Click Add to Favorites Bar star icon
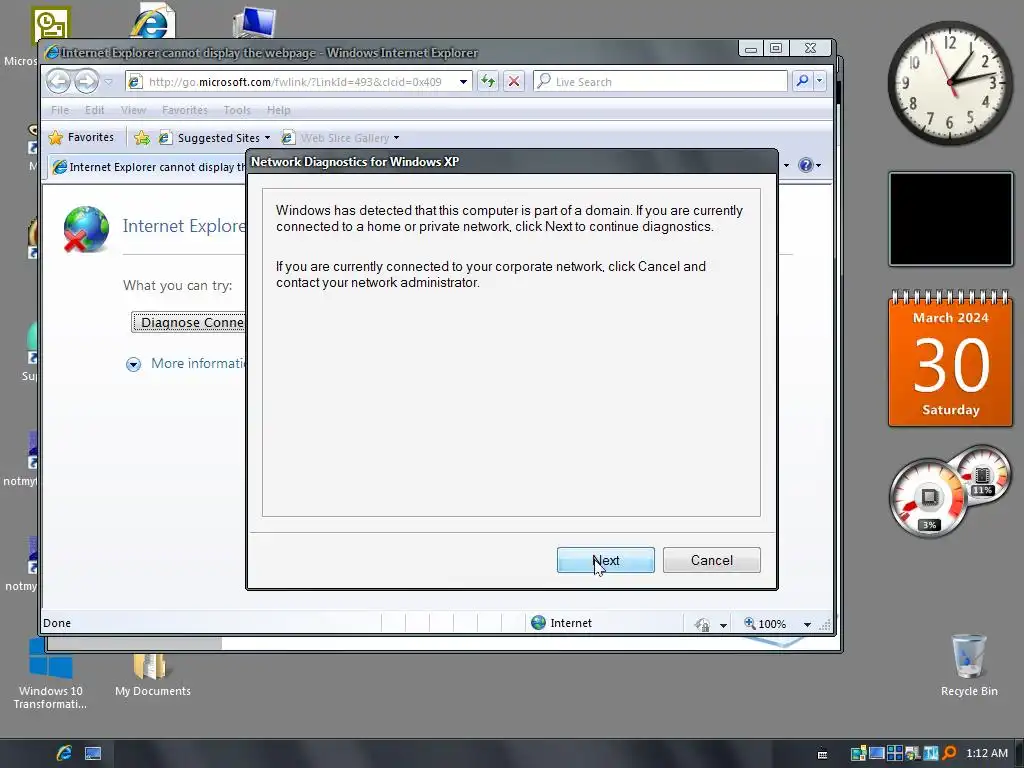The width and height of the screenshot is (1024, 768). click(x=141, y=138)
